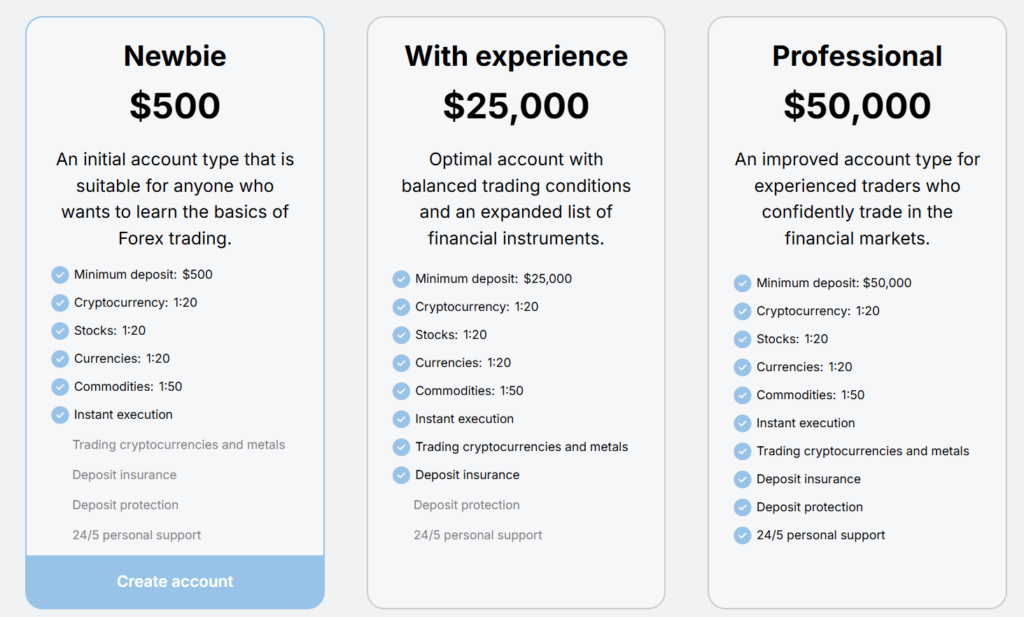
Task: Click the $25,000 price text
Action: click(x=516, y=106)
